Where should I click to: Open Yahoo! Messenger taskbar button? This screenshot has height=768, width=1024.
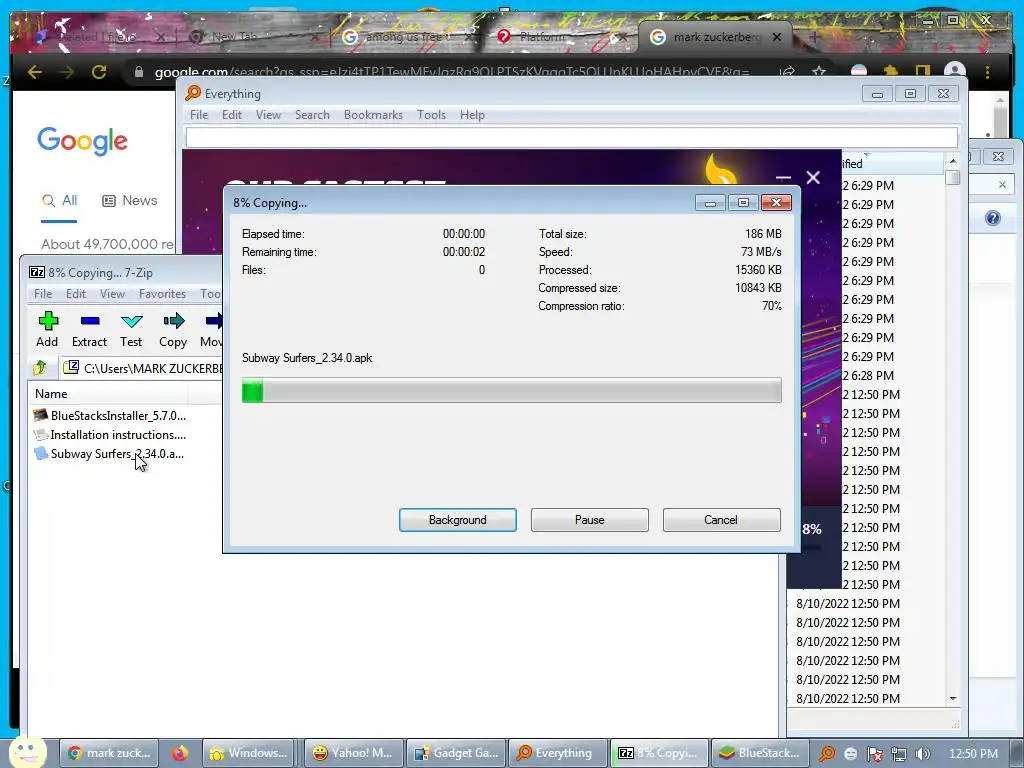tap(353, 753)
